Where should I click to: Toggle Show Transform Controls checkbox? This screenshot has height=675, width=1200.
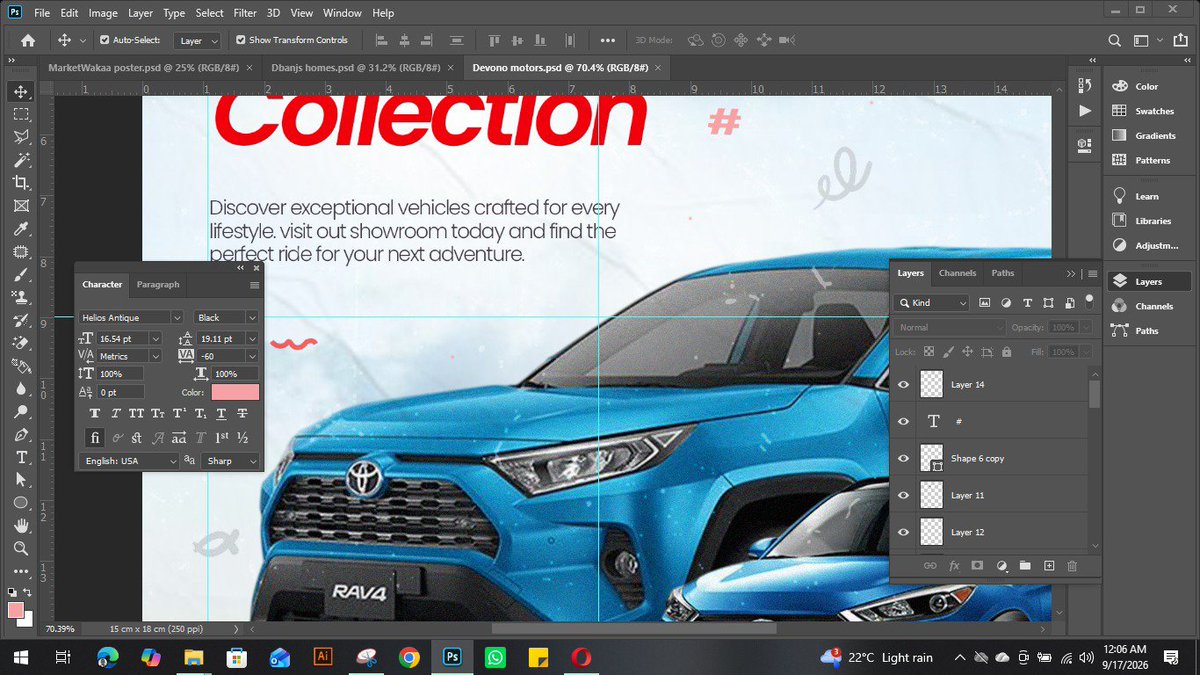(x=240, y=40)
